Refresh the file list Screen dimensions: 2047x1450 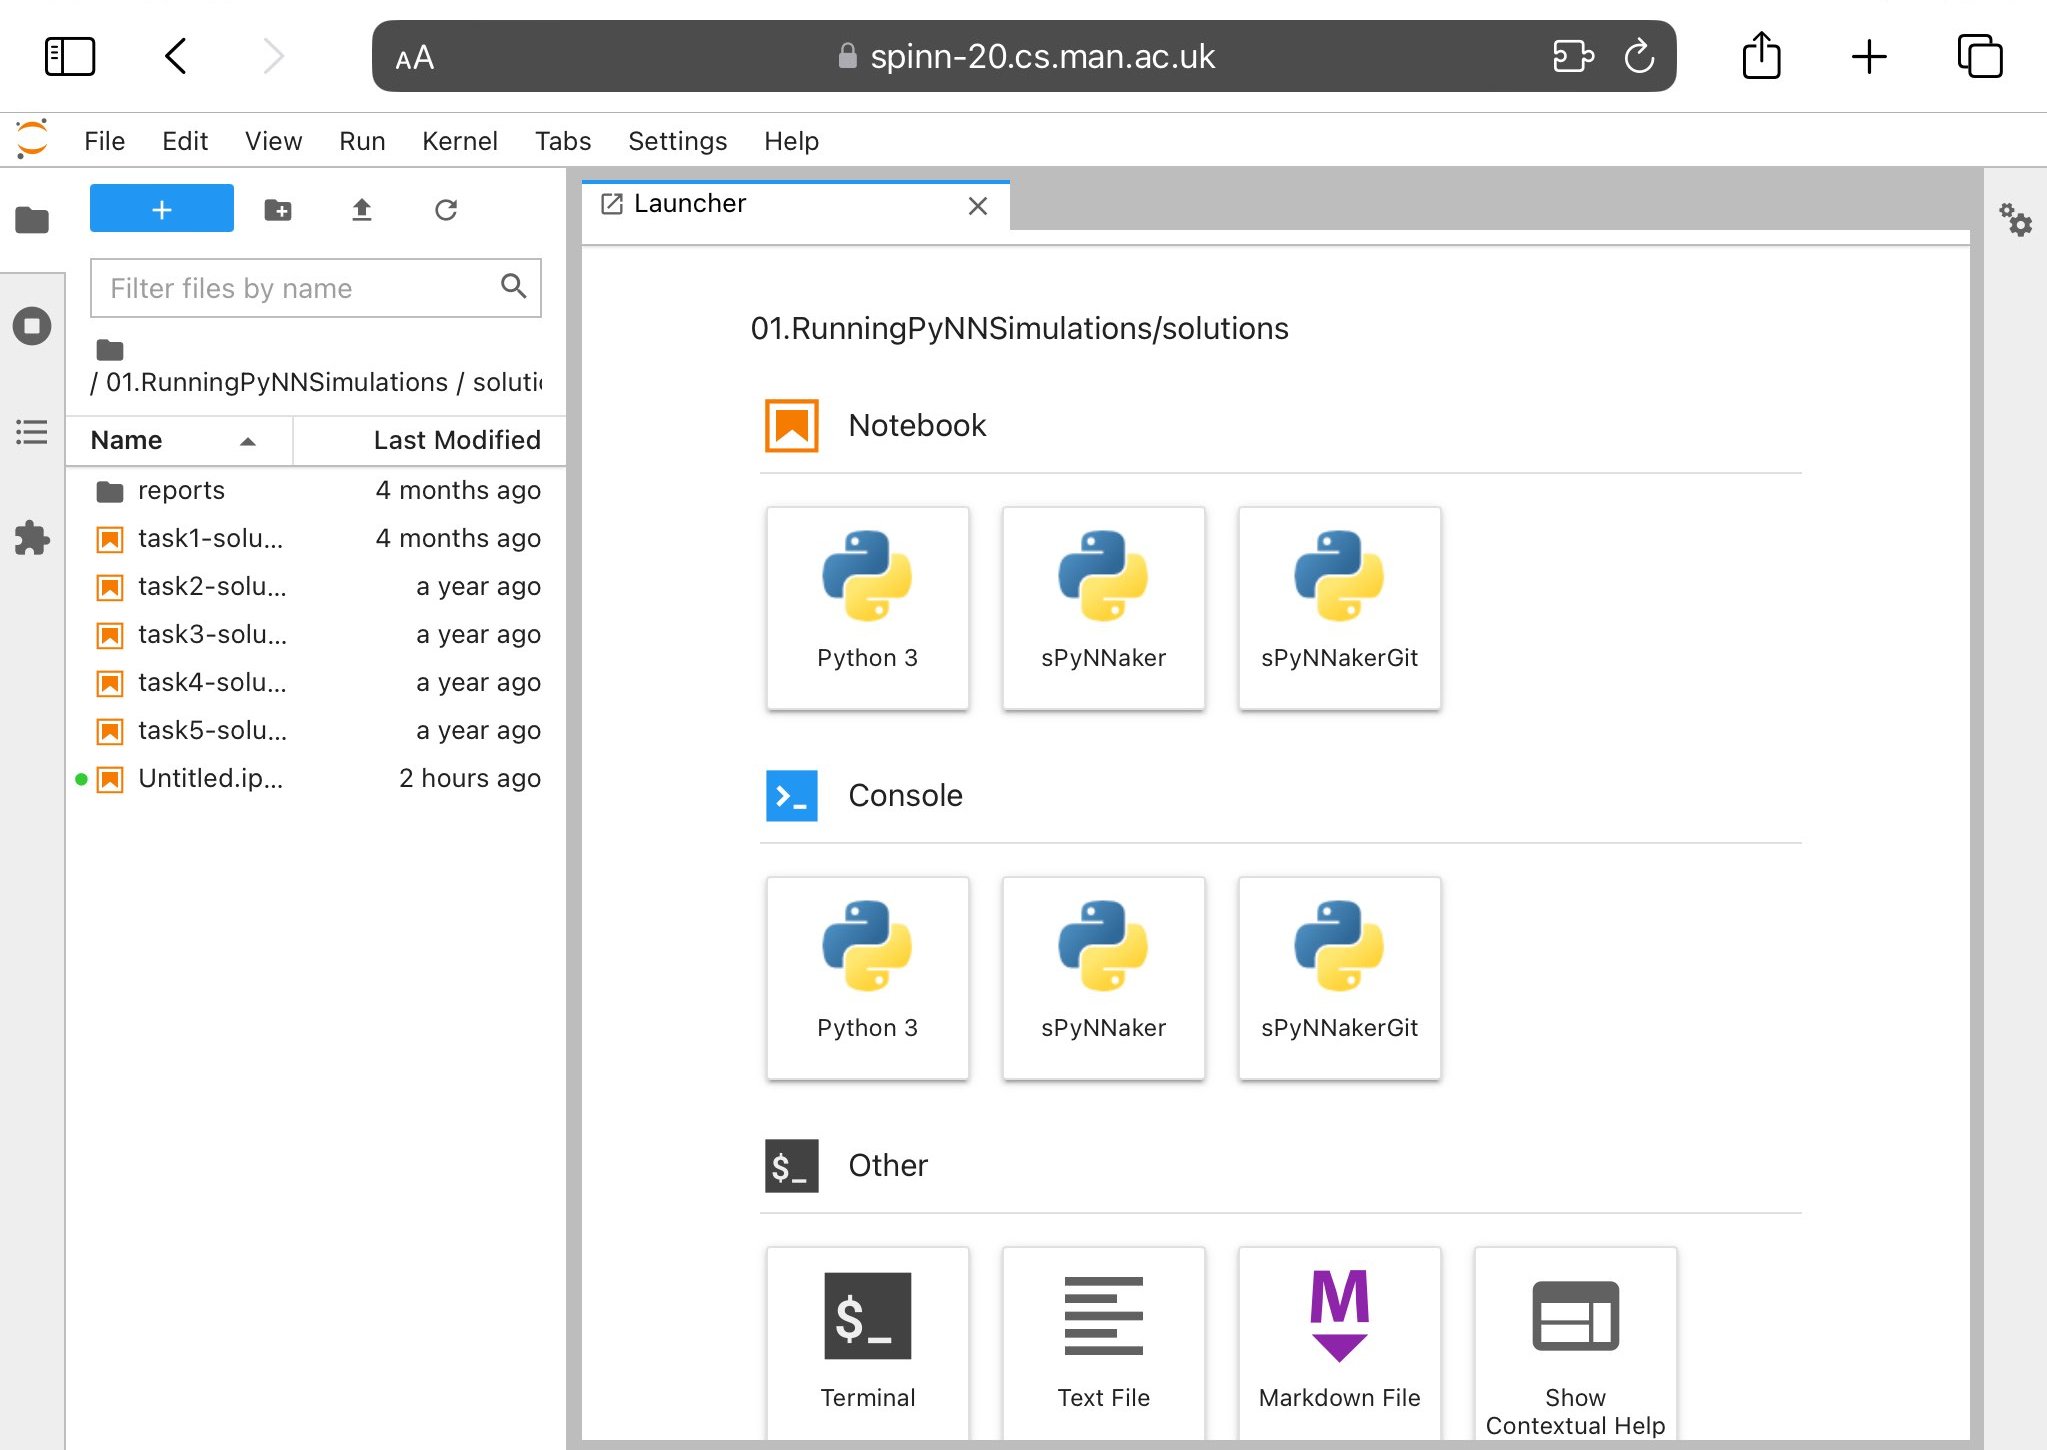(446, 210)
